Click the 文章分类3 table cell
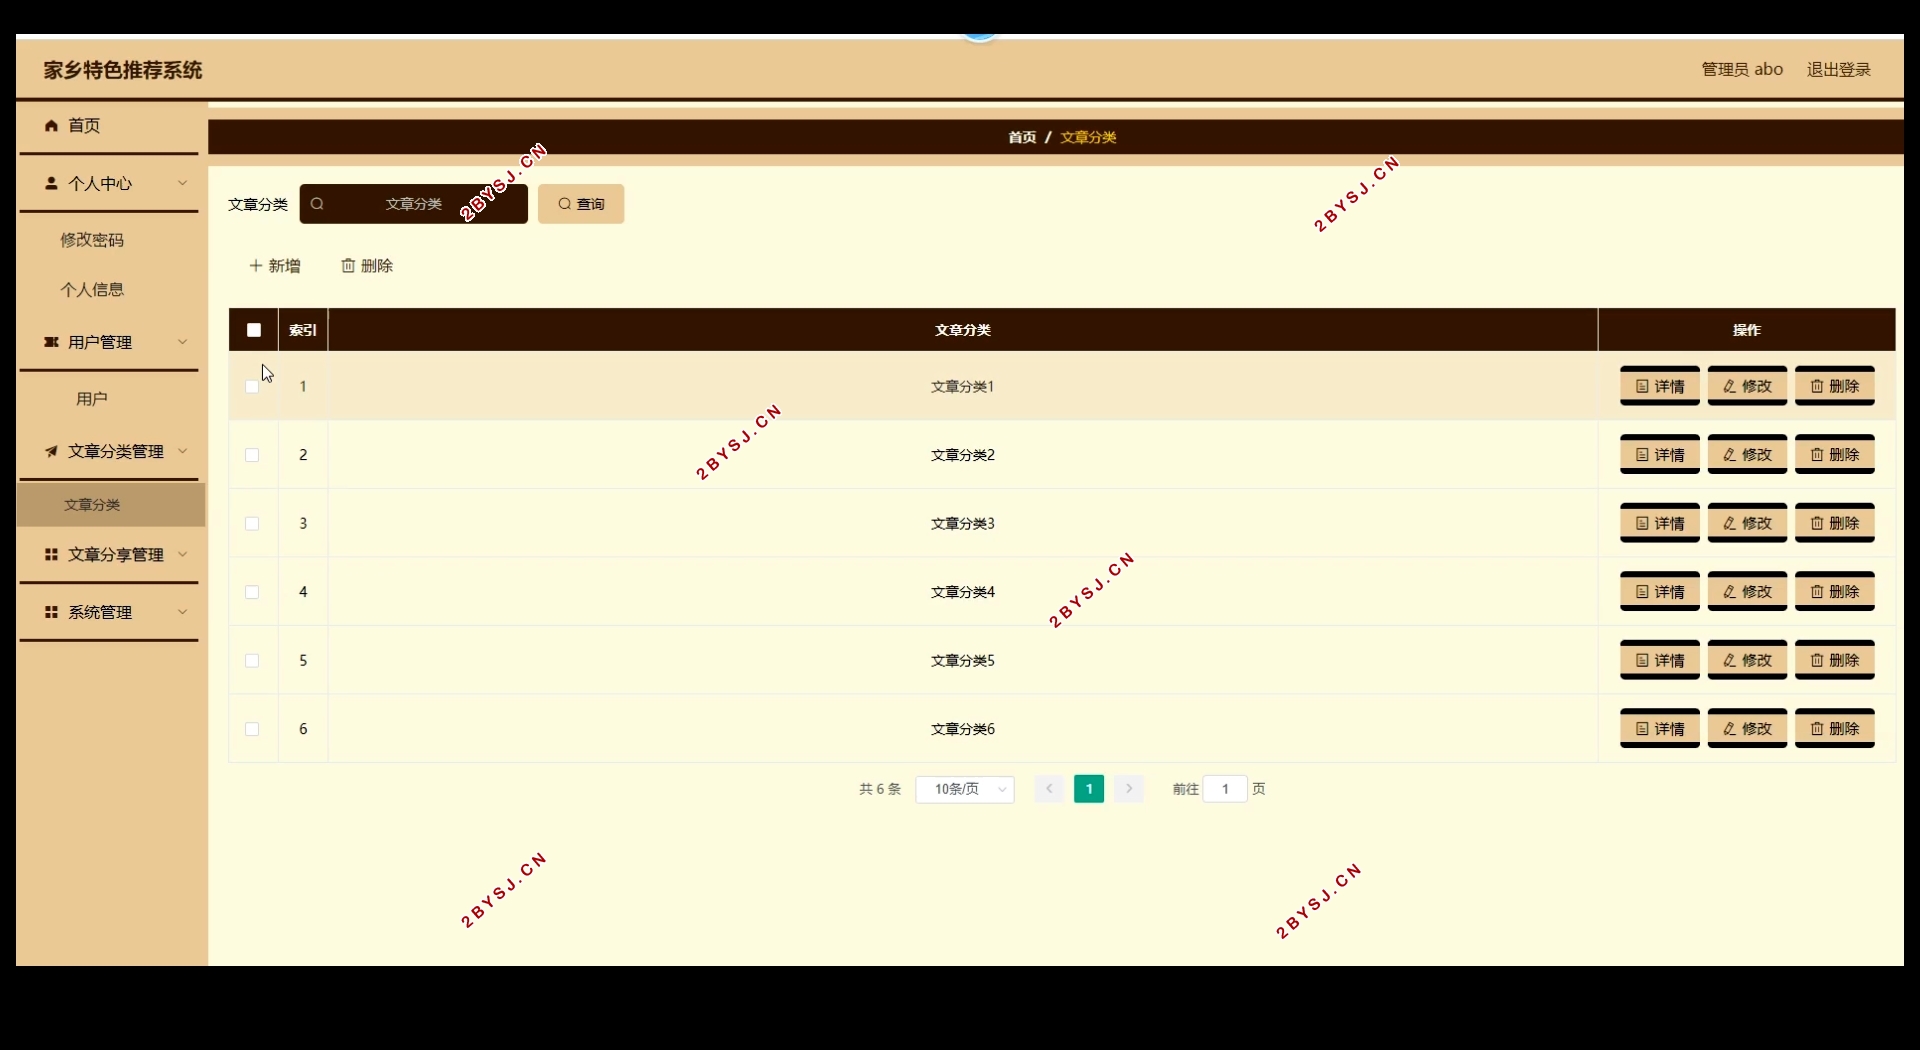 963,523
